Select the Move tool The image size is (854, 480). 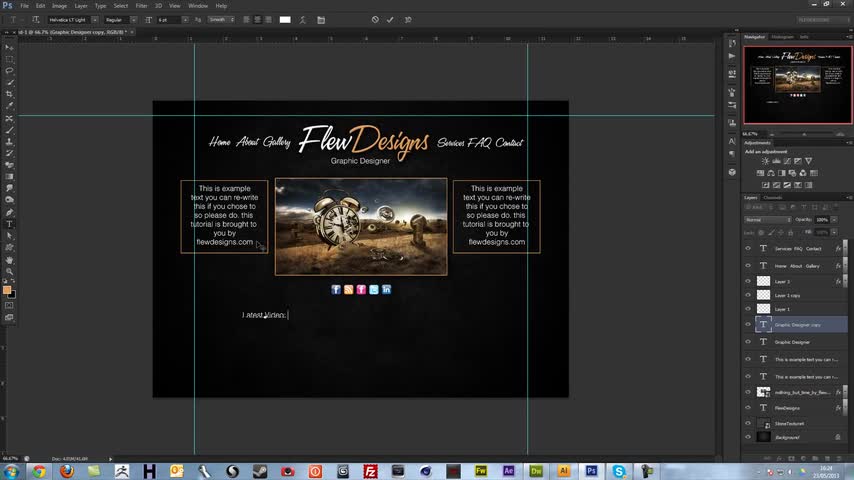coord(10,47)
